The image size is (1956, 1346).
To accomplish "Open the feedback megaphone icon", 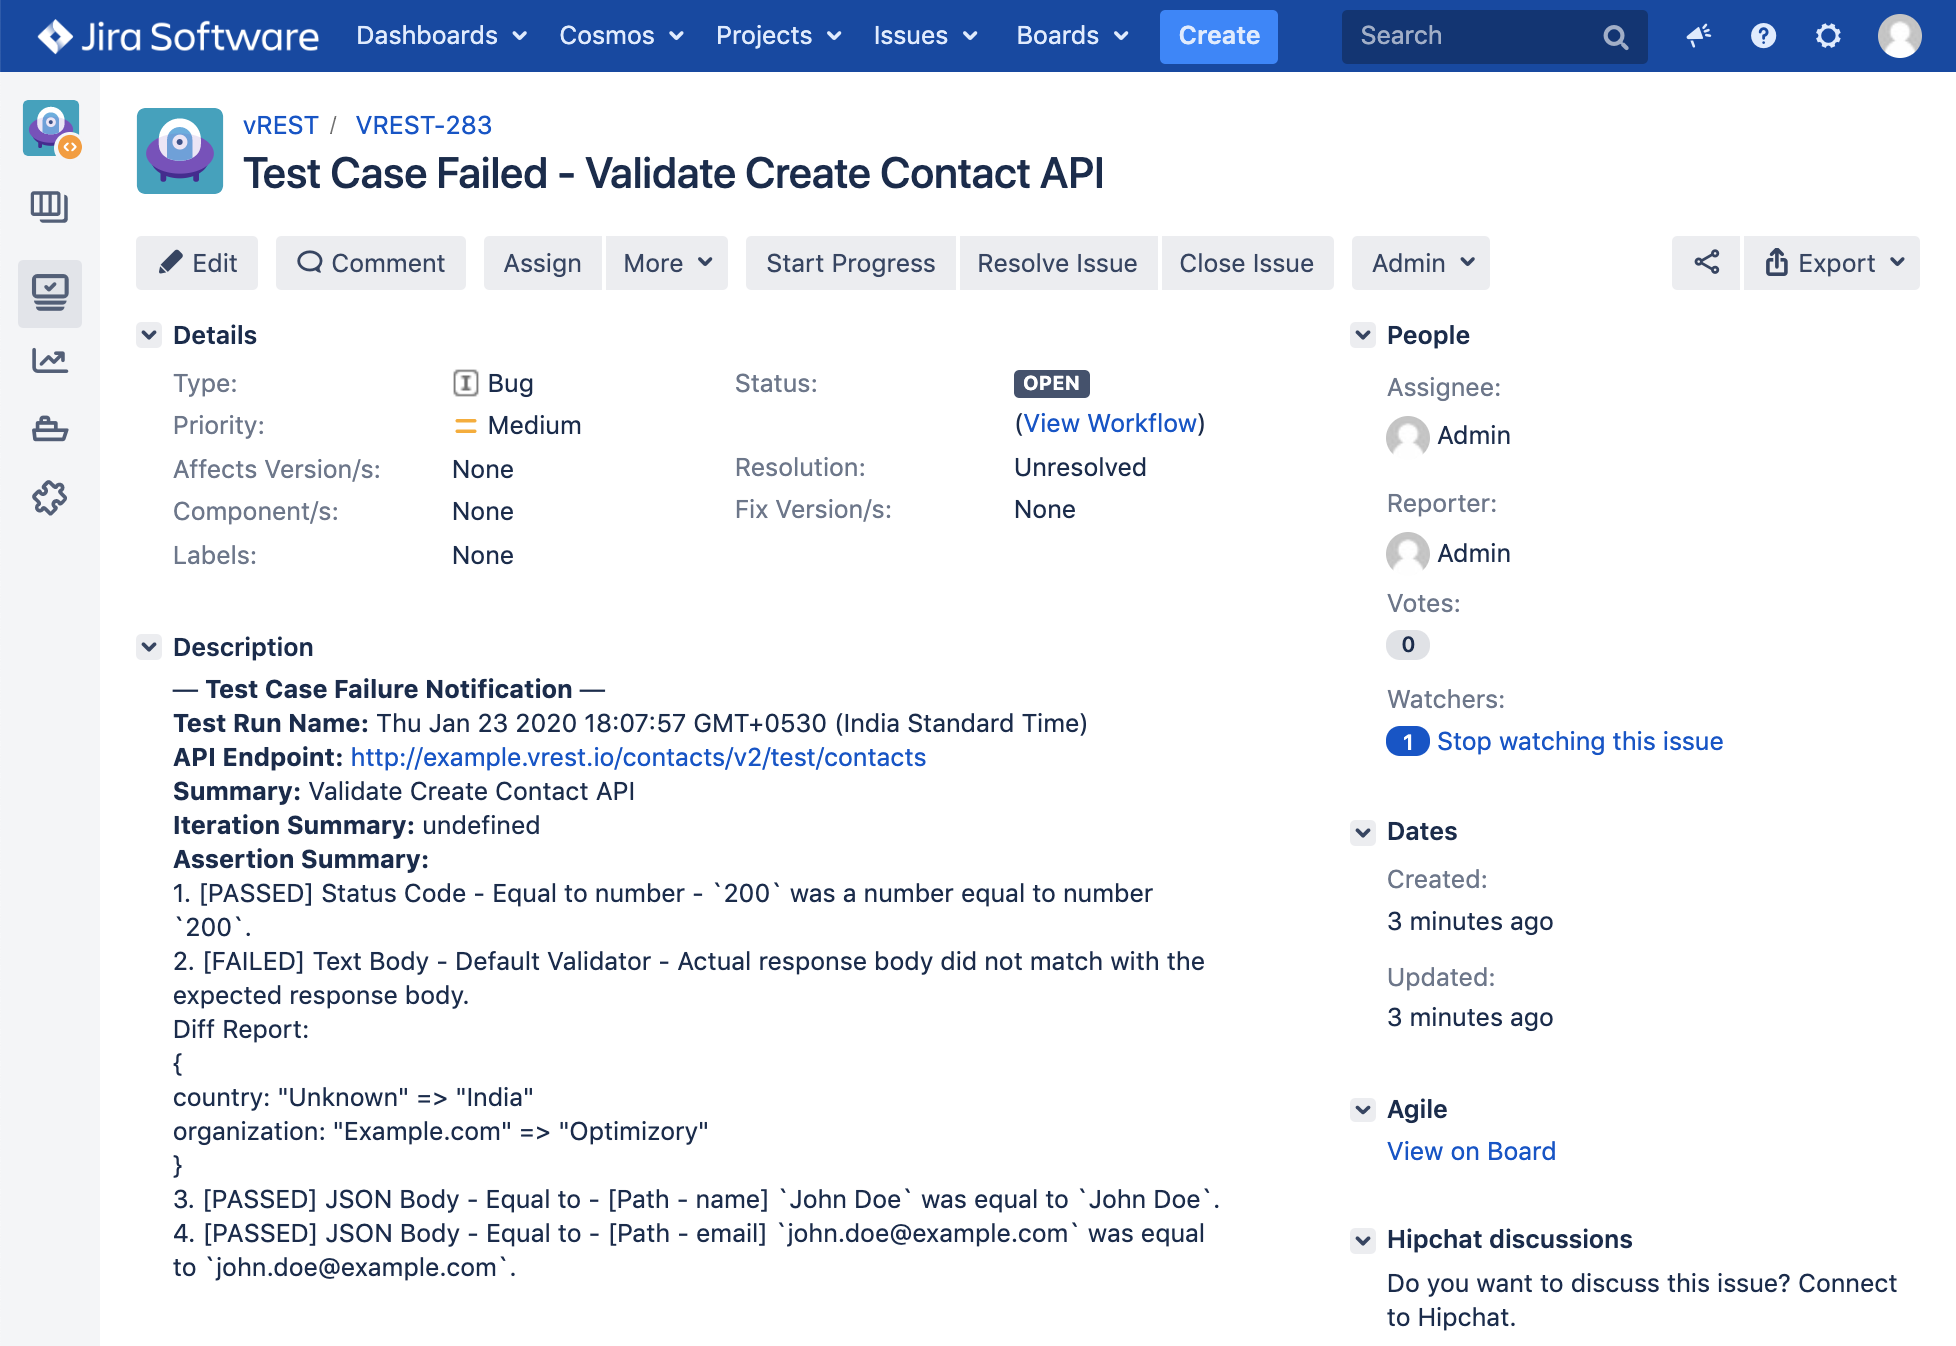I will [x=1698, y=36].
